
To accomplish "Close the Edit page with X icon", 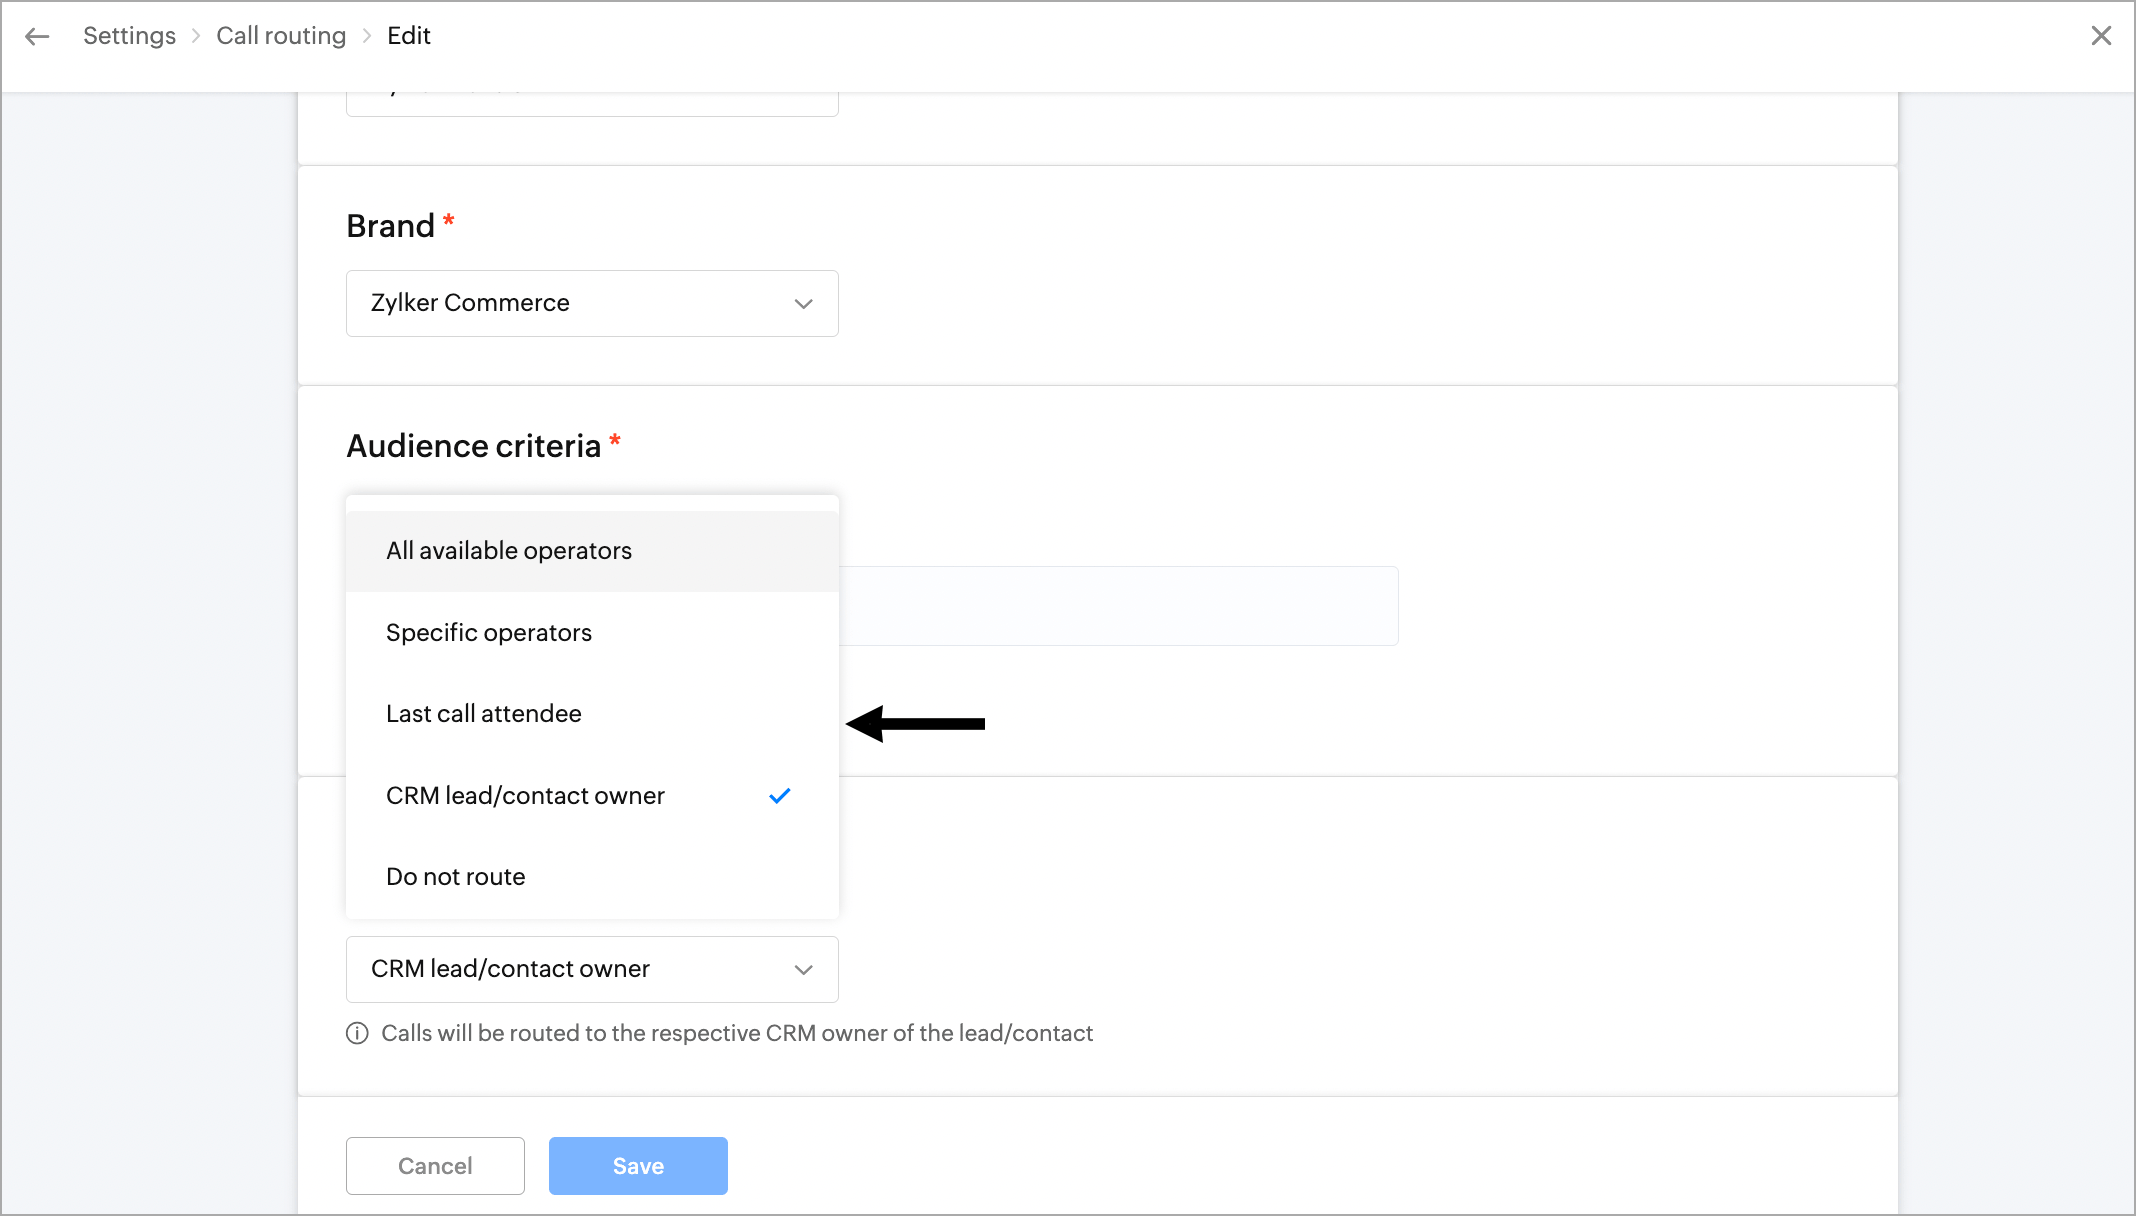I will tap(2101, 36).
